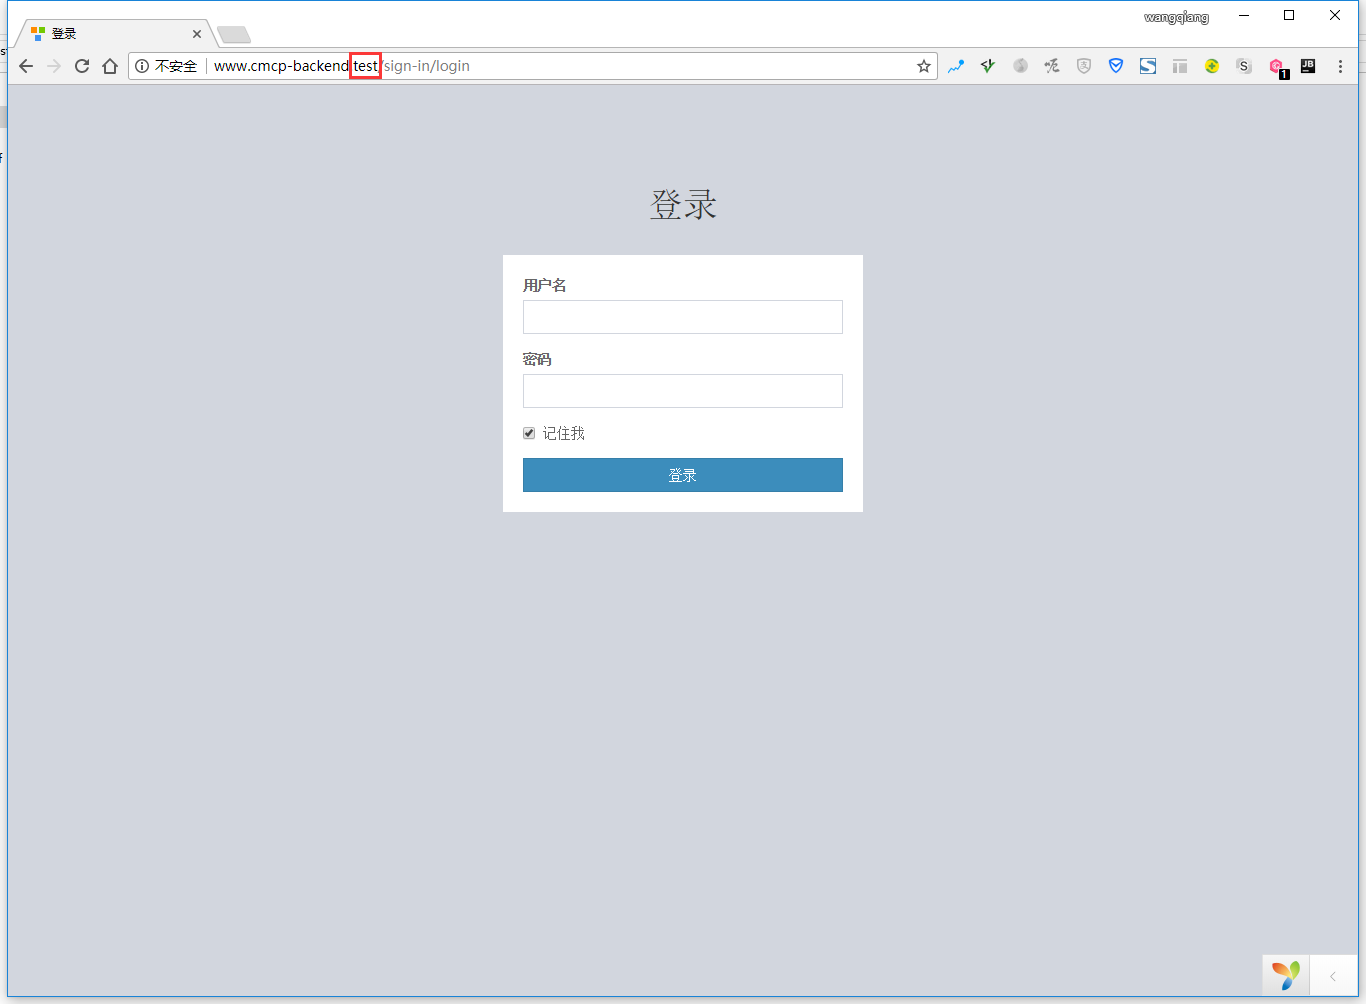
Task: Focus the 用户名 username input field
Action: tap(683, 317)
